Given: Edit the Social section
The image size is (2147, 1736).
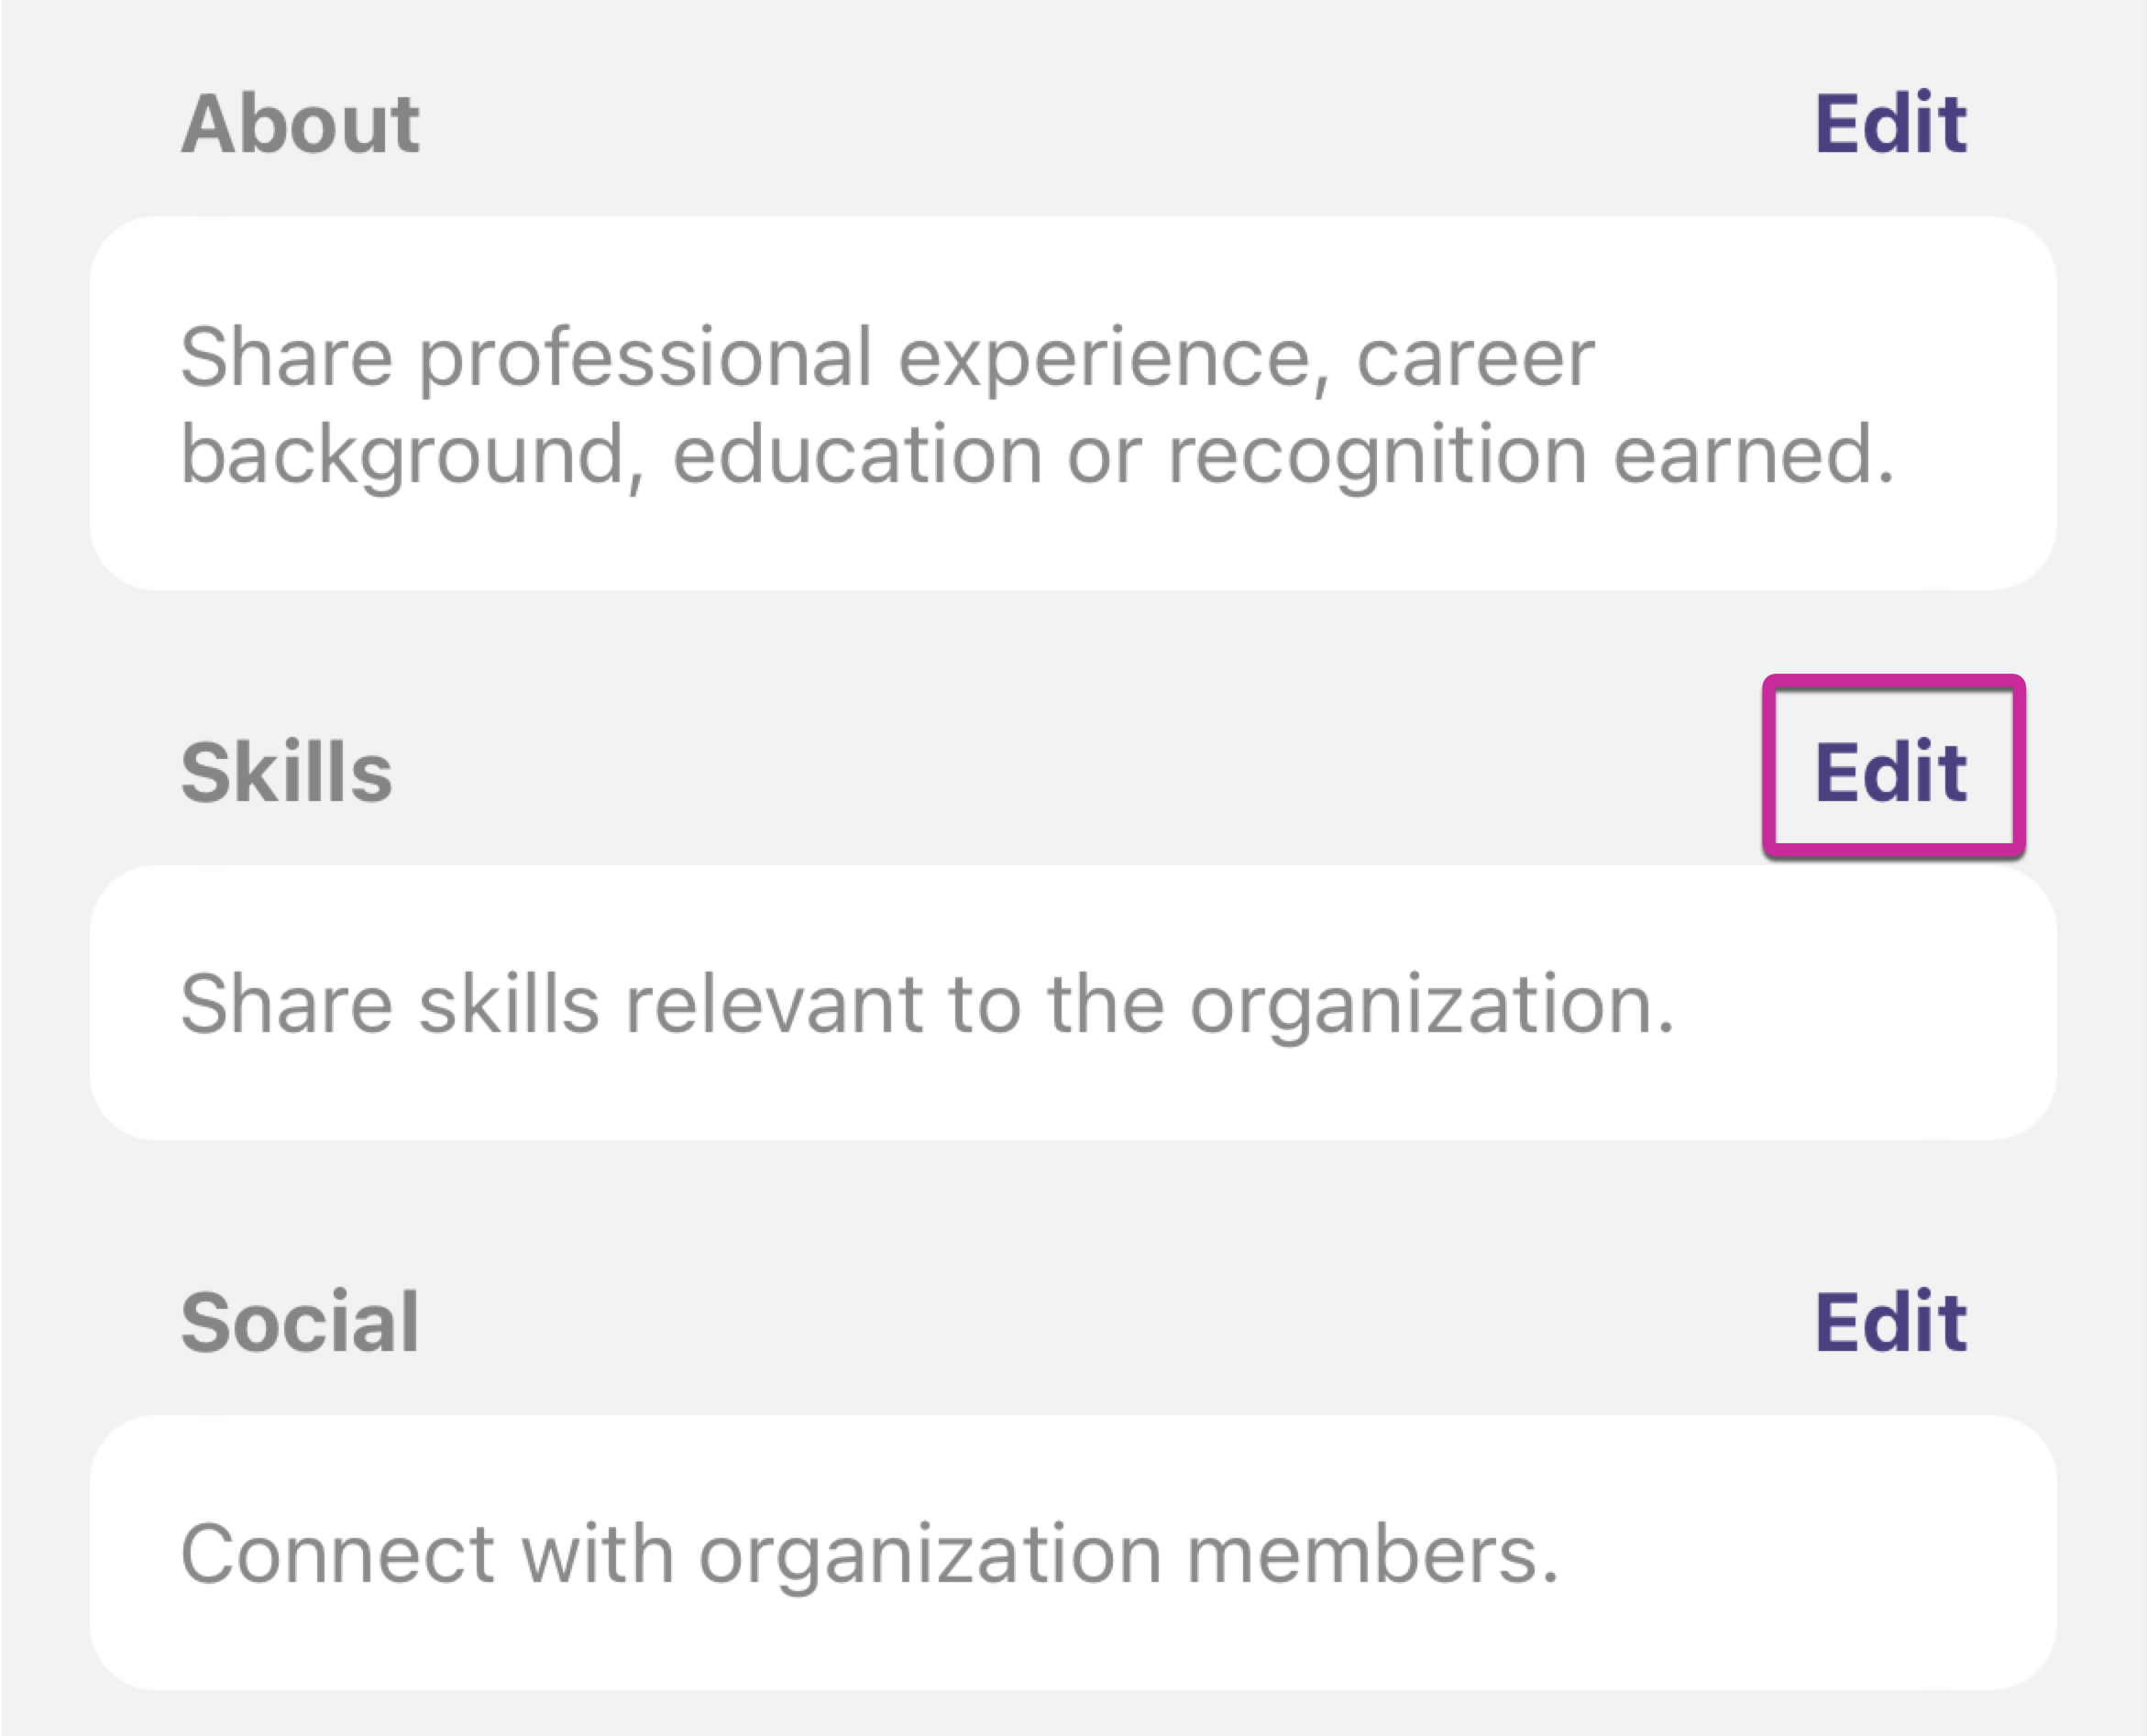Looking at the screenshot, I should coord(1890,1321).
